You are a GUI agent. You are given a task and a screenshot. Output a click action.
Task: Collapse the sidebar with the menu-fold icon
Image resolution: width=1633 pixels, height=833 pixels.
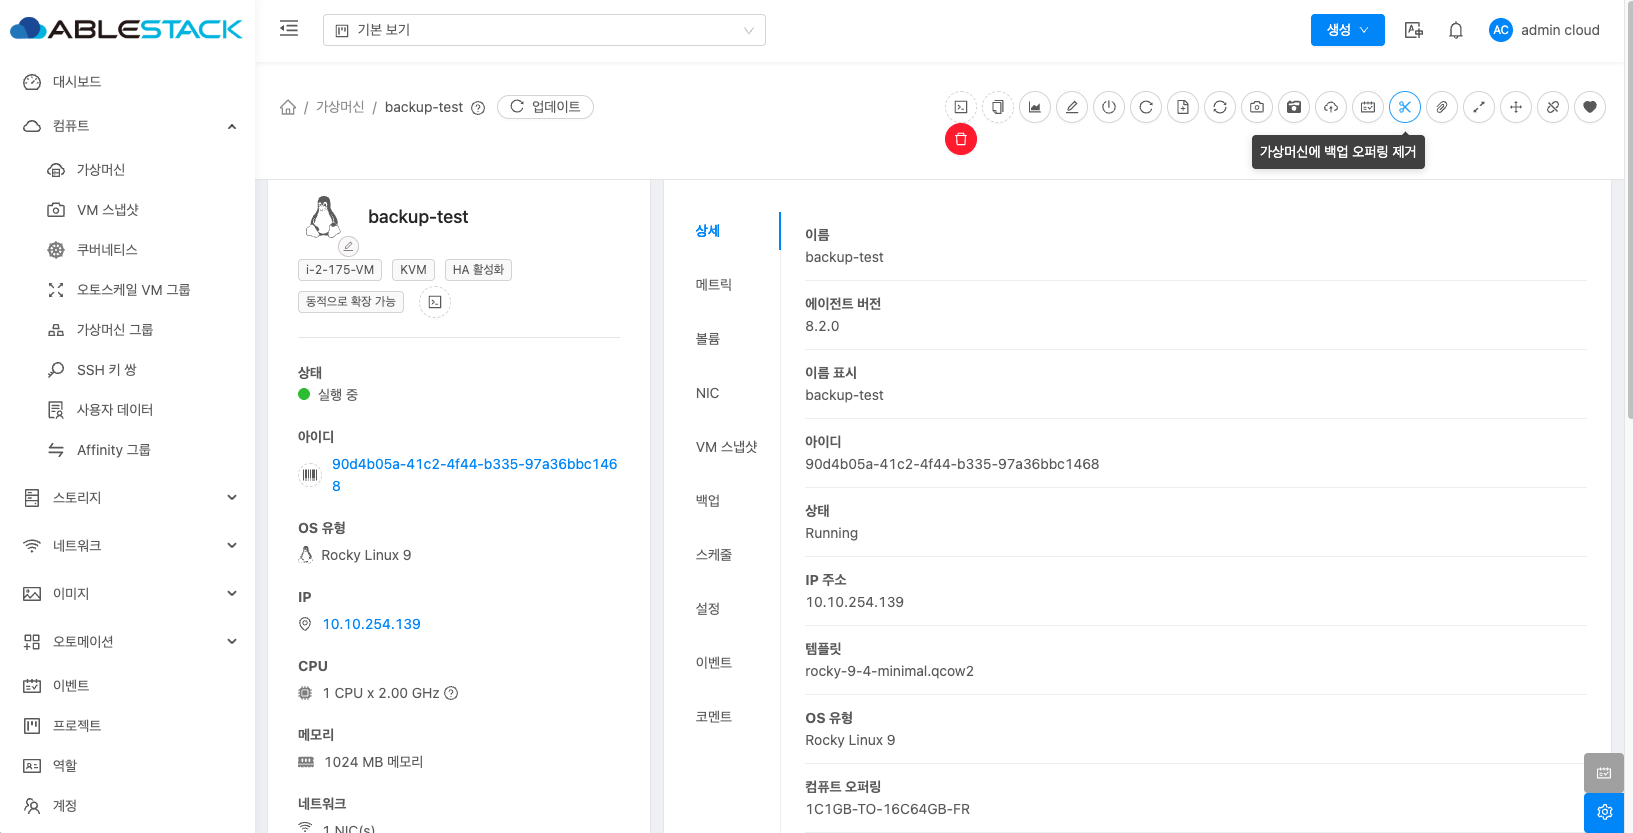pyautogui.click(x=289, y=29)
